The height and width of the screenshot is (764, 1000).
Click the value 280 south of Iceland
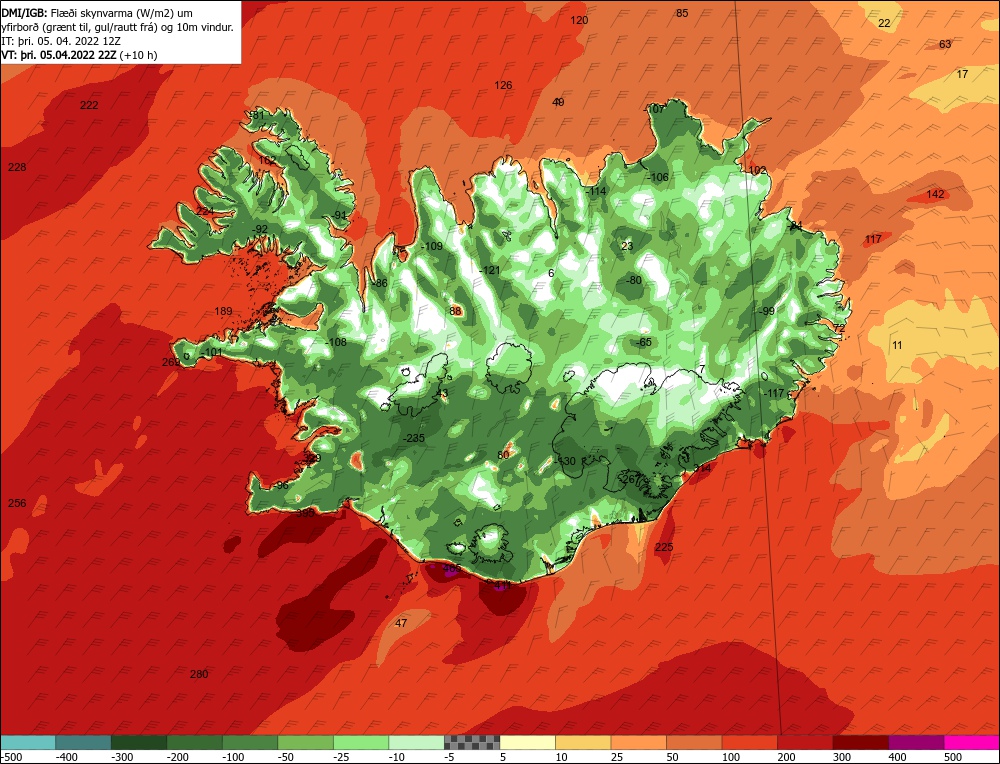coord(199,674)
